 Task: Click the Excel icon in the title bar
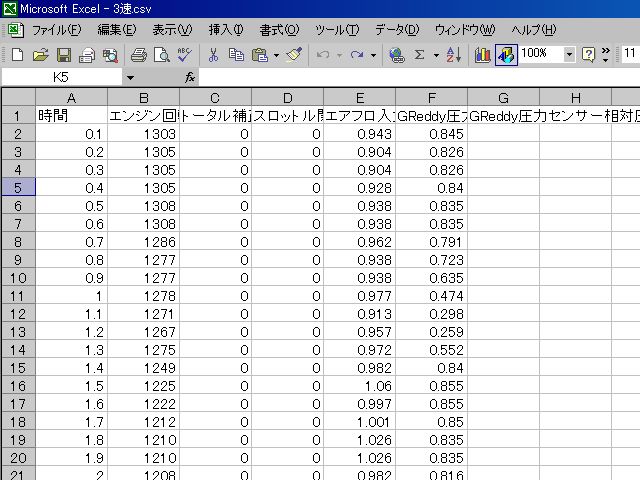pos(10,8)
